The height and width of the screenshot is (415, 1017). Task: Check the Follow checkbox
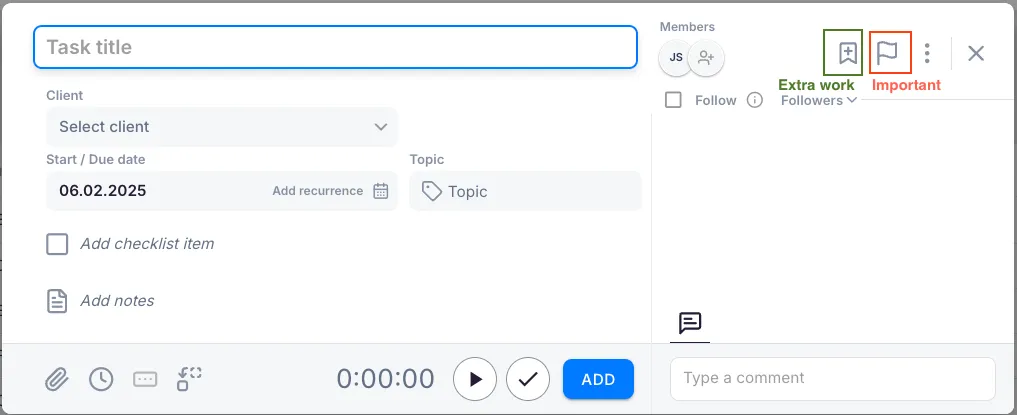coord(674,100)
